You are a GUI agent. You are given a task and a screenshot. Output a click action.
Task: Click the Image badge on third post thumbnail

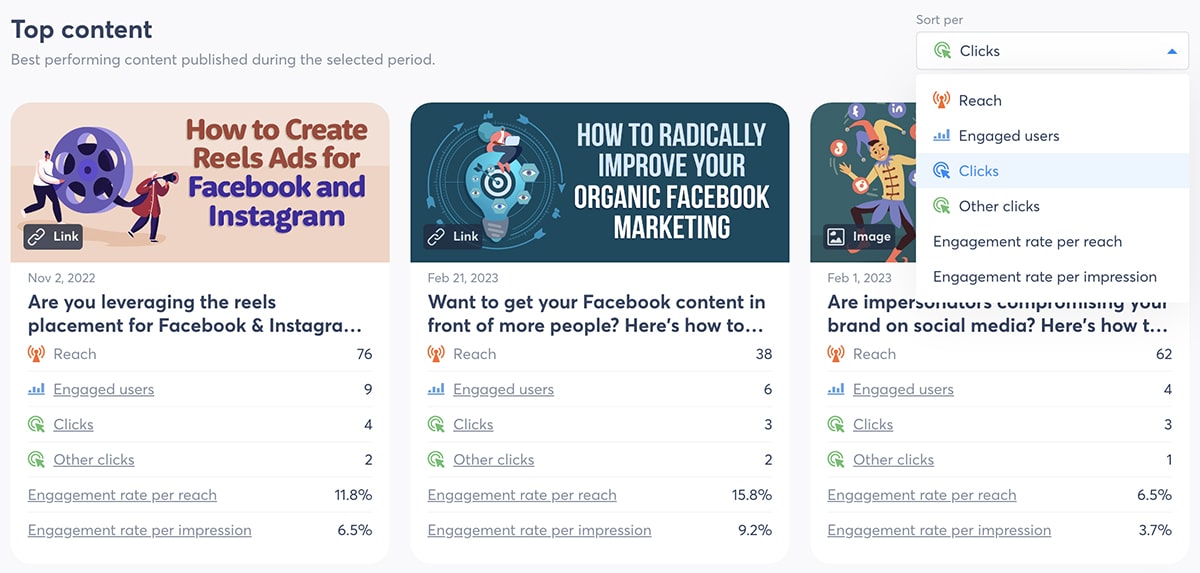click(857, 237)
